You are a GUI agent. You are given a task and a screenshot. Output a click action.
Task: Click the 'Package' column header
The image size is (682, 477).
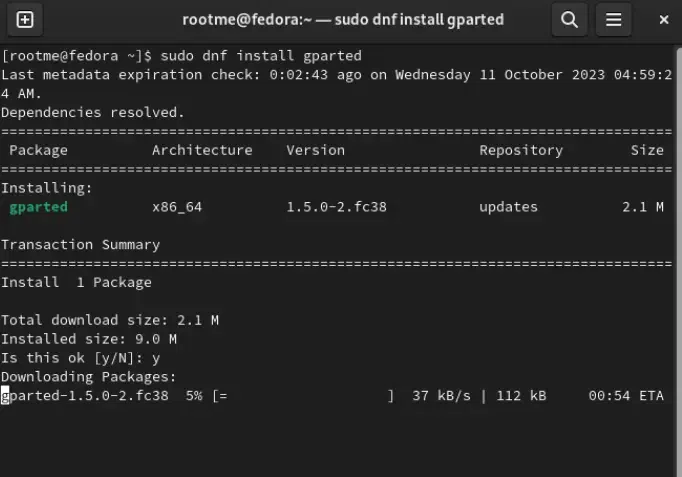click(x=39, y=150)
